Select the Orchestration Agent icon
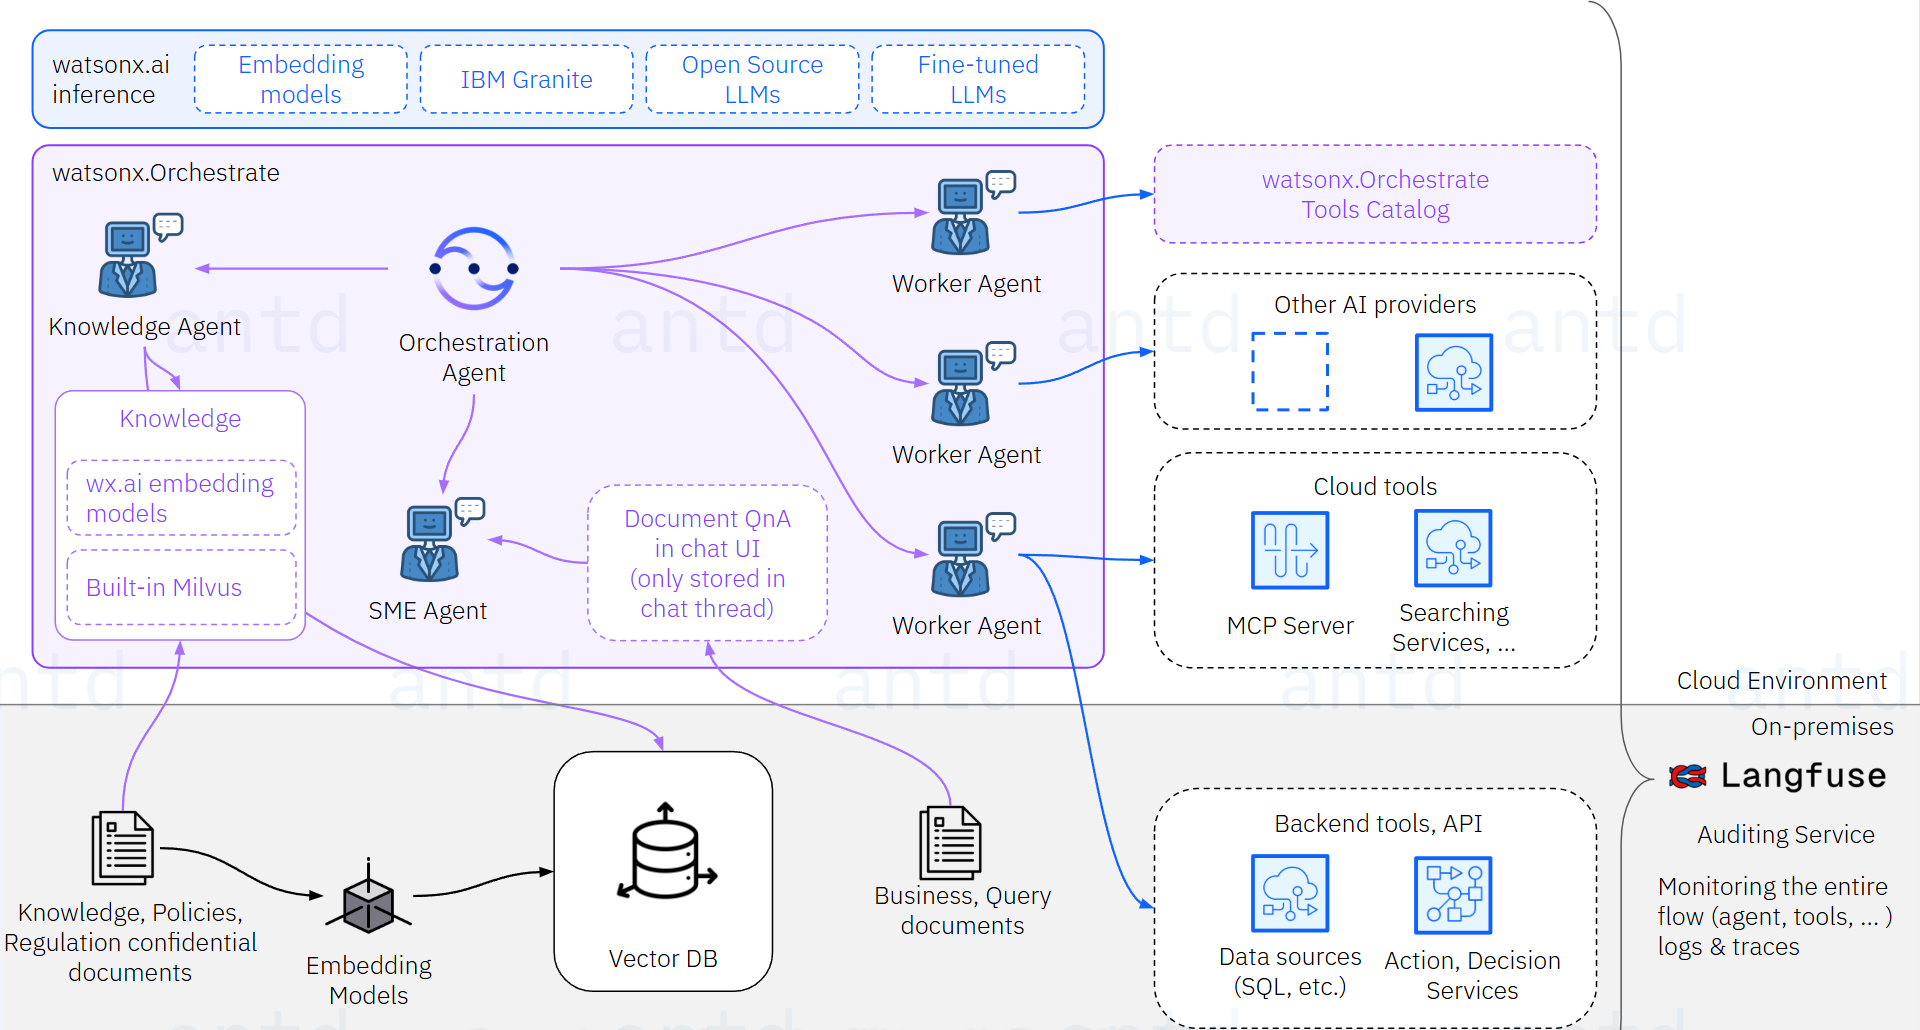The image size is (1920, 1030). point(473,268)
